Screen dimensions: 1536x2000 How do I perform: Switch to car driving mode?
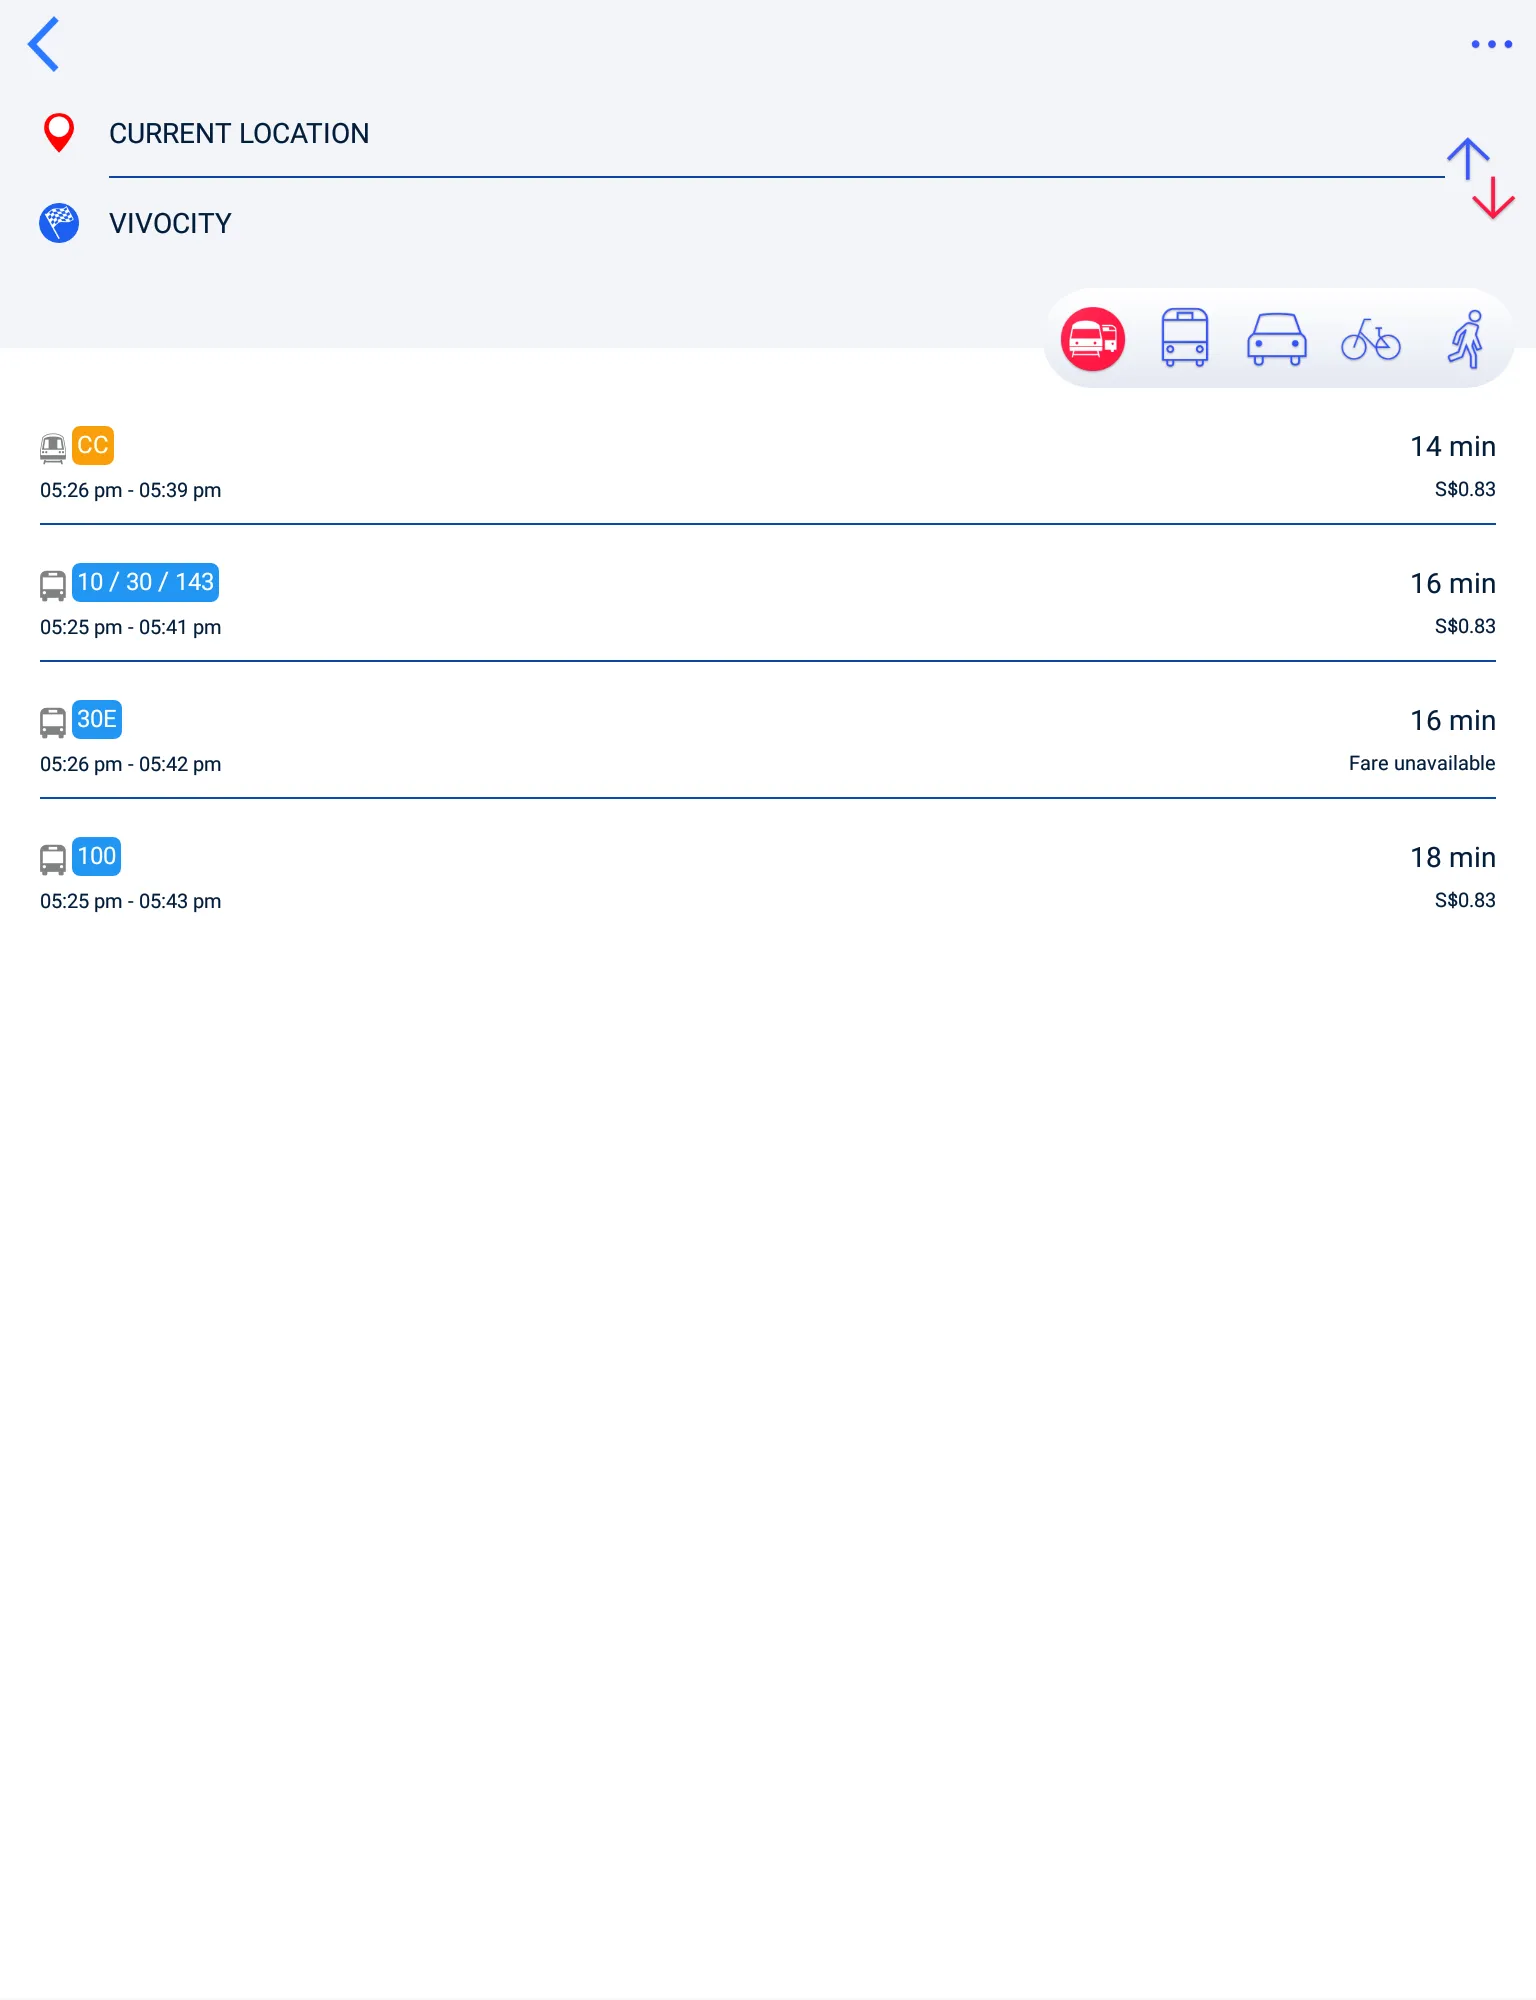1277,339
